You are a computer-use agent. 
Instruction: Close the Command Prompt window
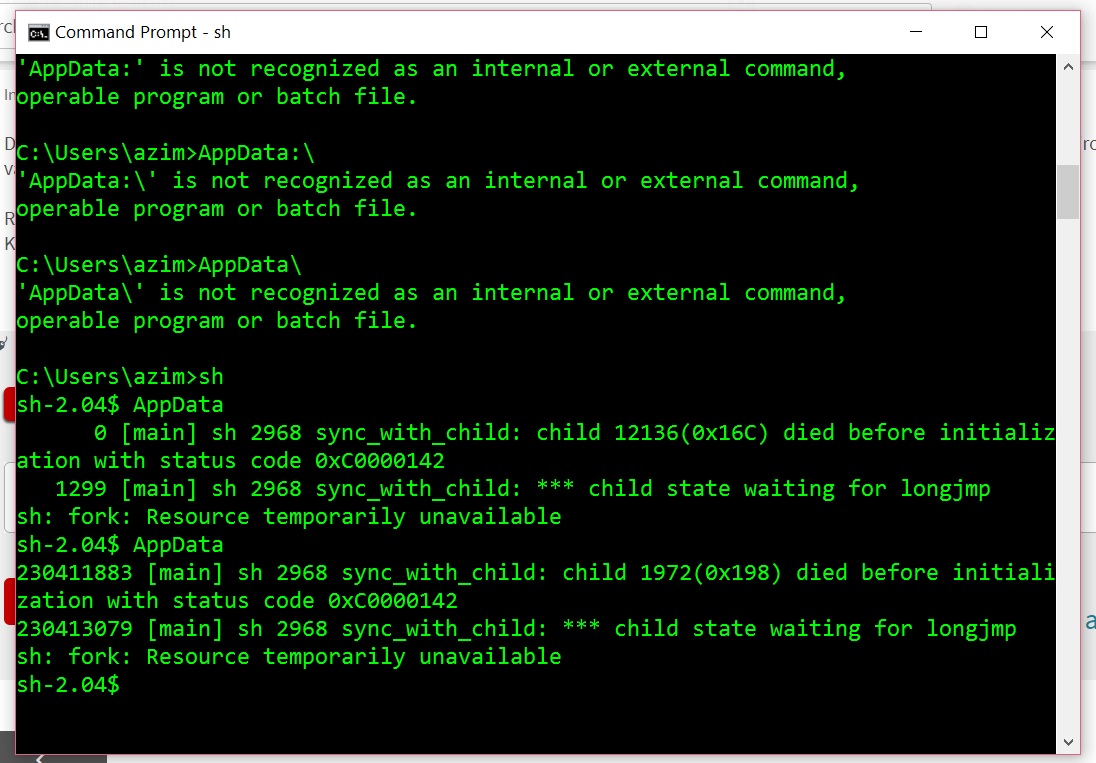pos(1046,31)
